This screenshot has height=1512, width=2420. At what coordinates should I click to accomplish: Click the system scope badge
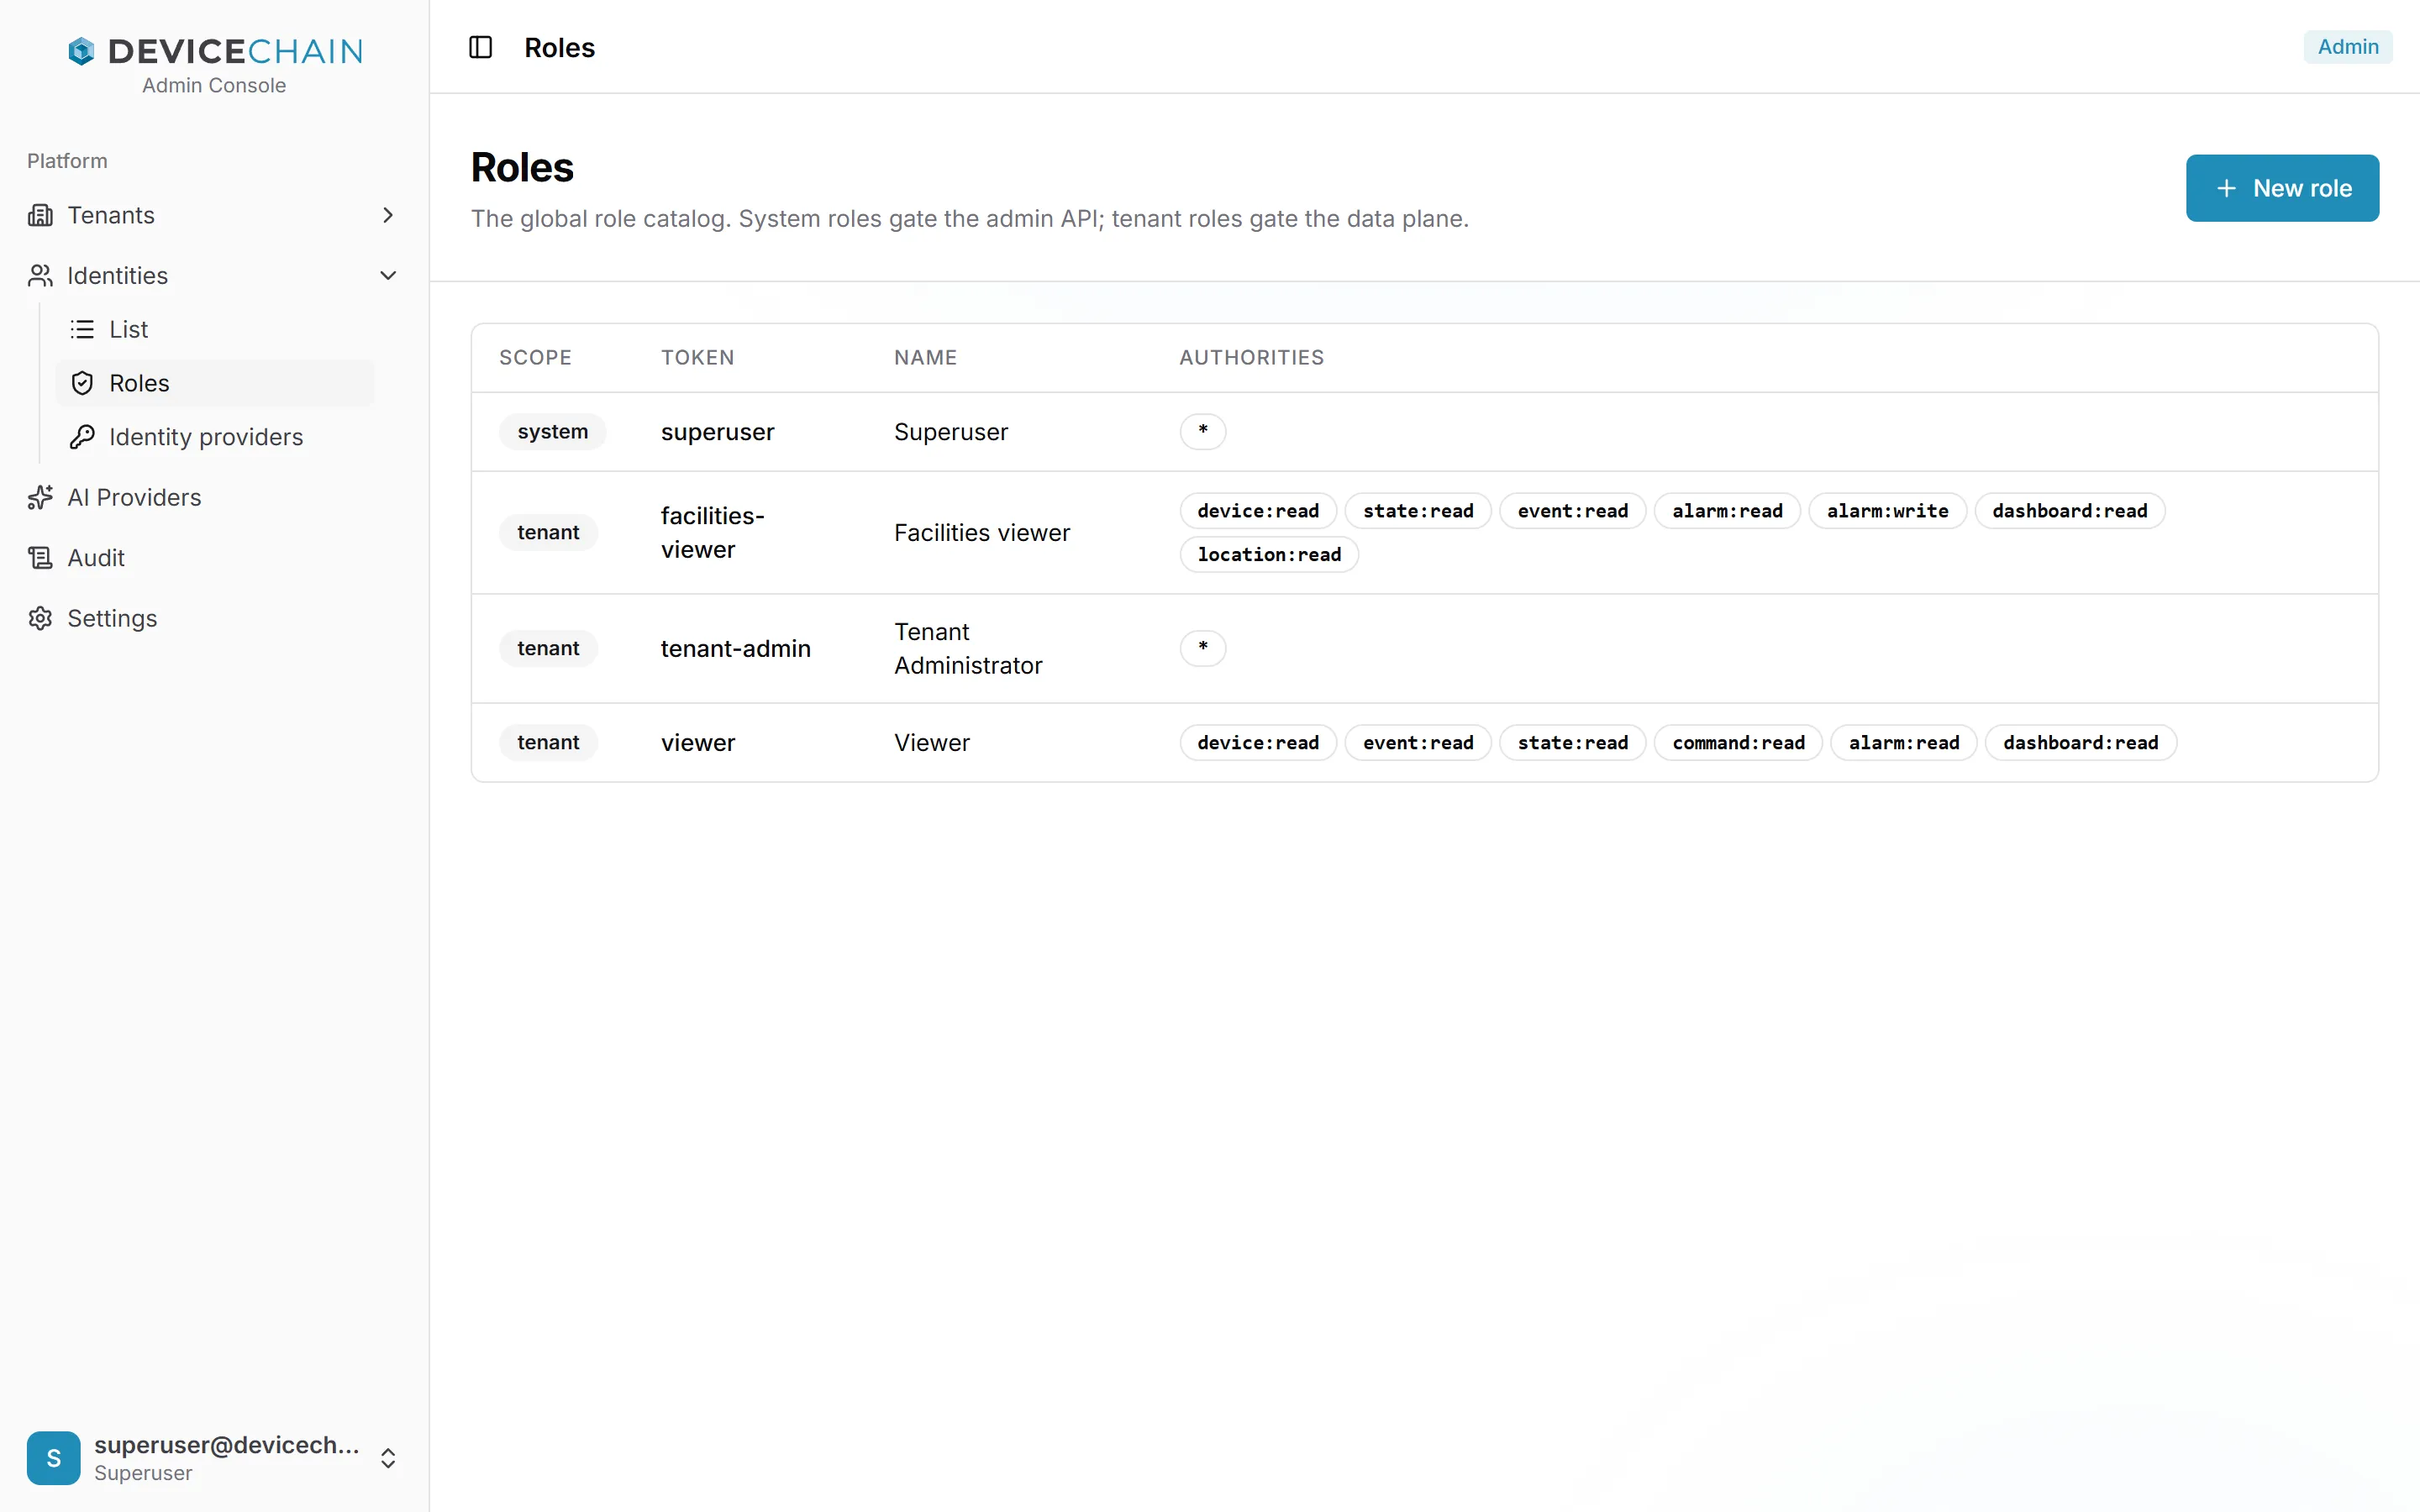tap(552, 432)
